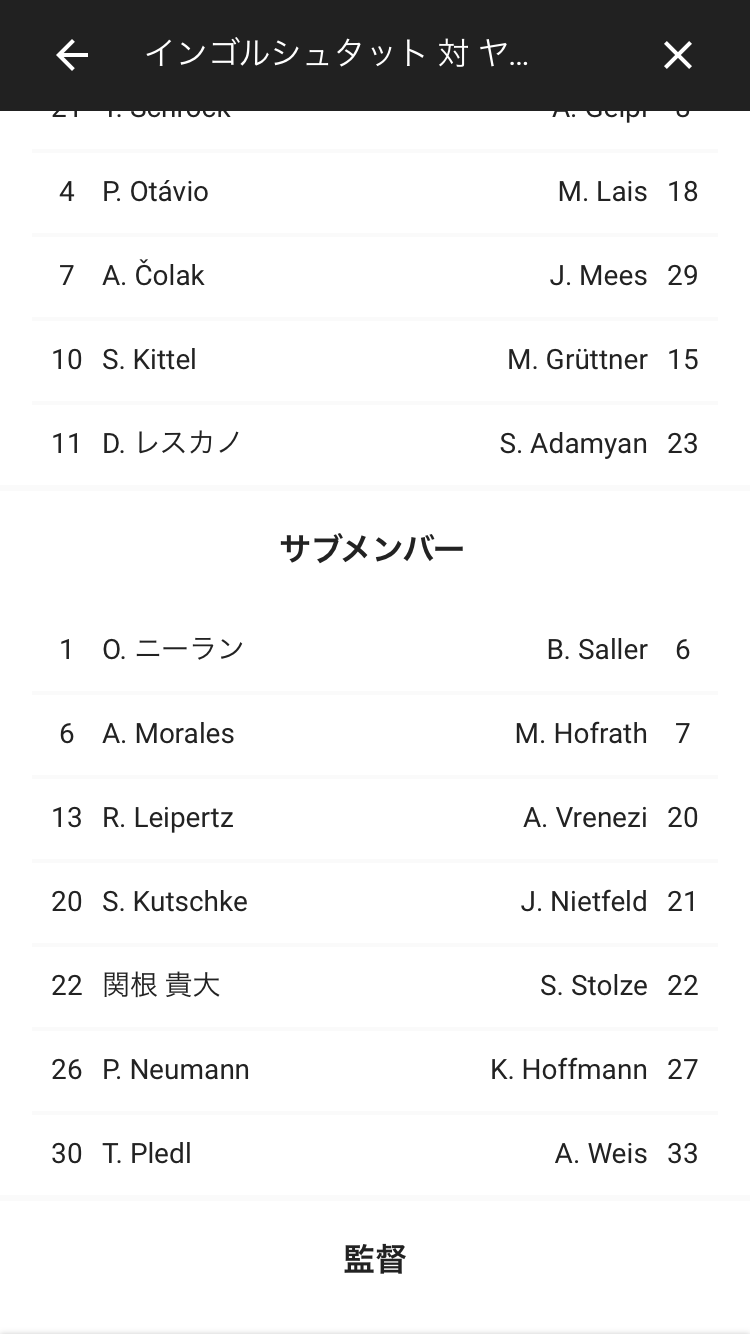Tap the match title インゴルシュタット 対

click(337, 54)
